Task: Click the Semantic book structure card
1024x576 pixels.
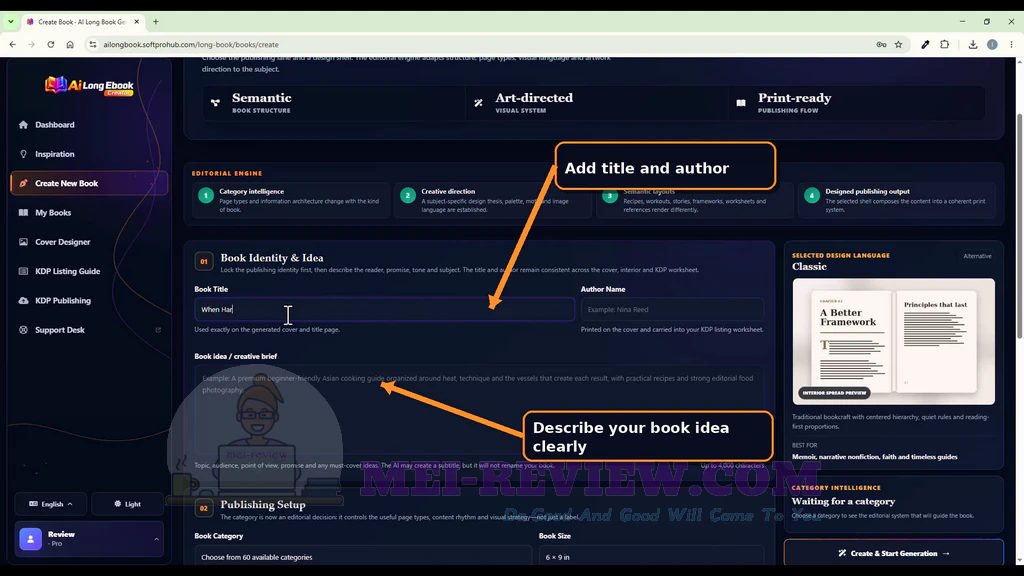Action: (x=333, y=103)
